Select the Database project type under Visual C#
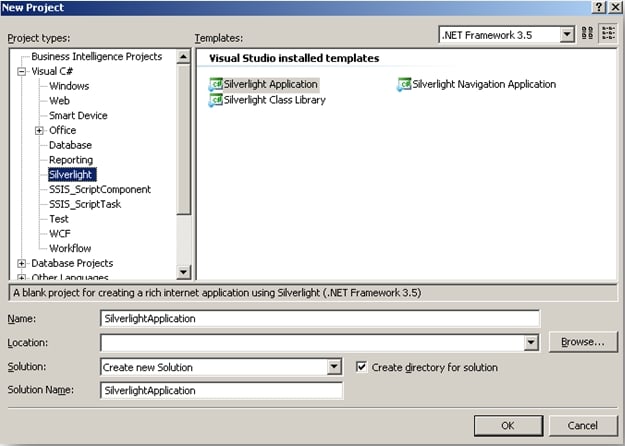 (70, 145)
